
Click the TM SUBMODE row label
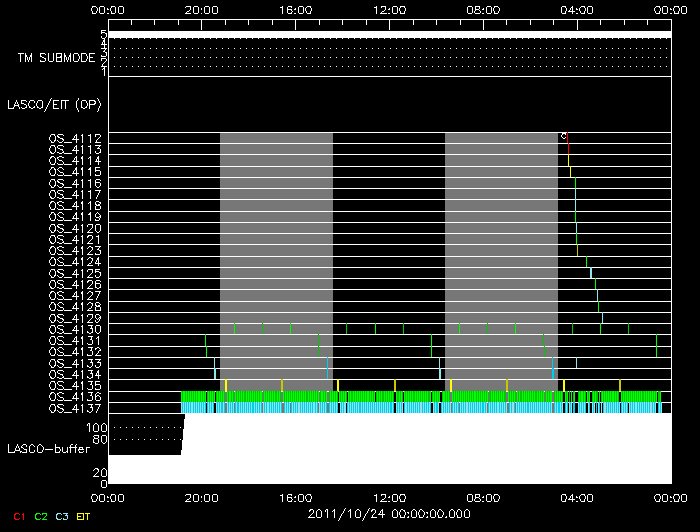56,58
